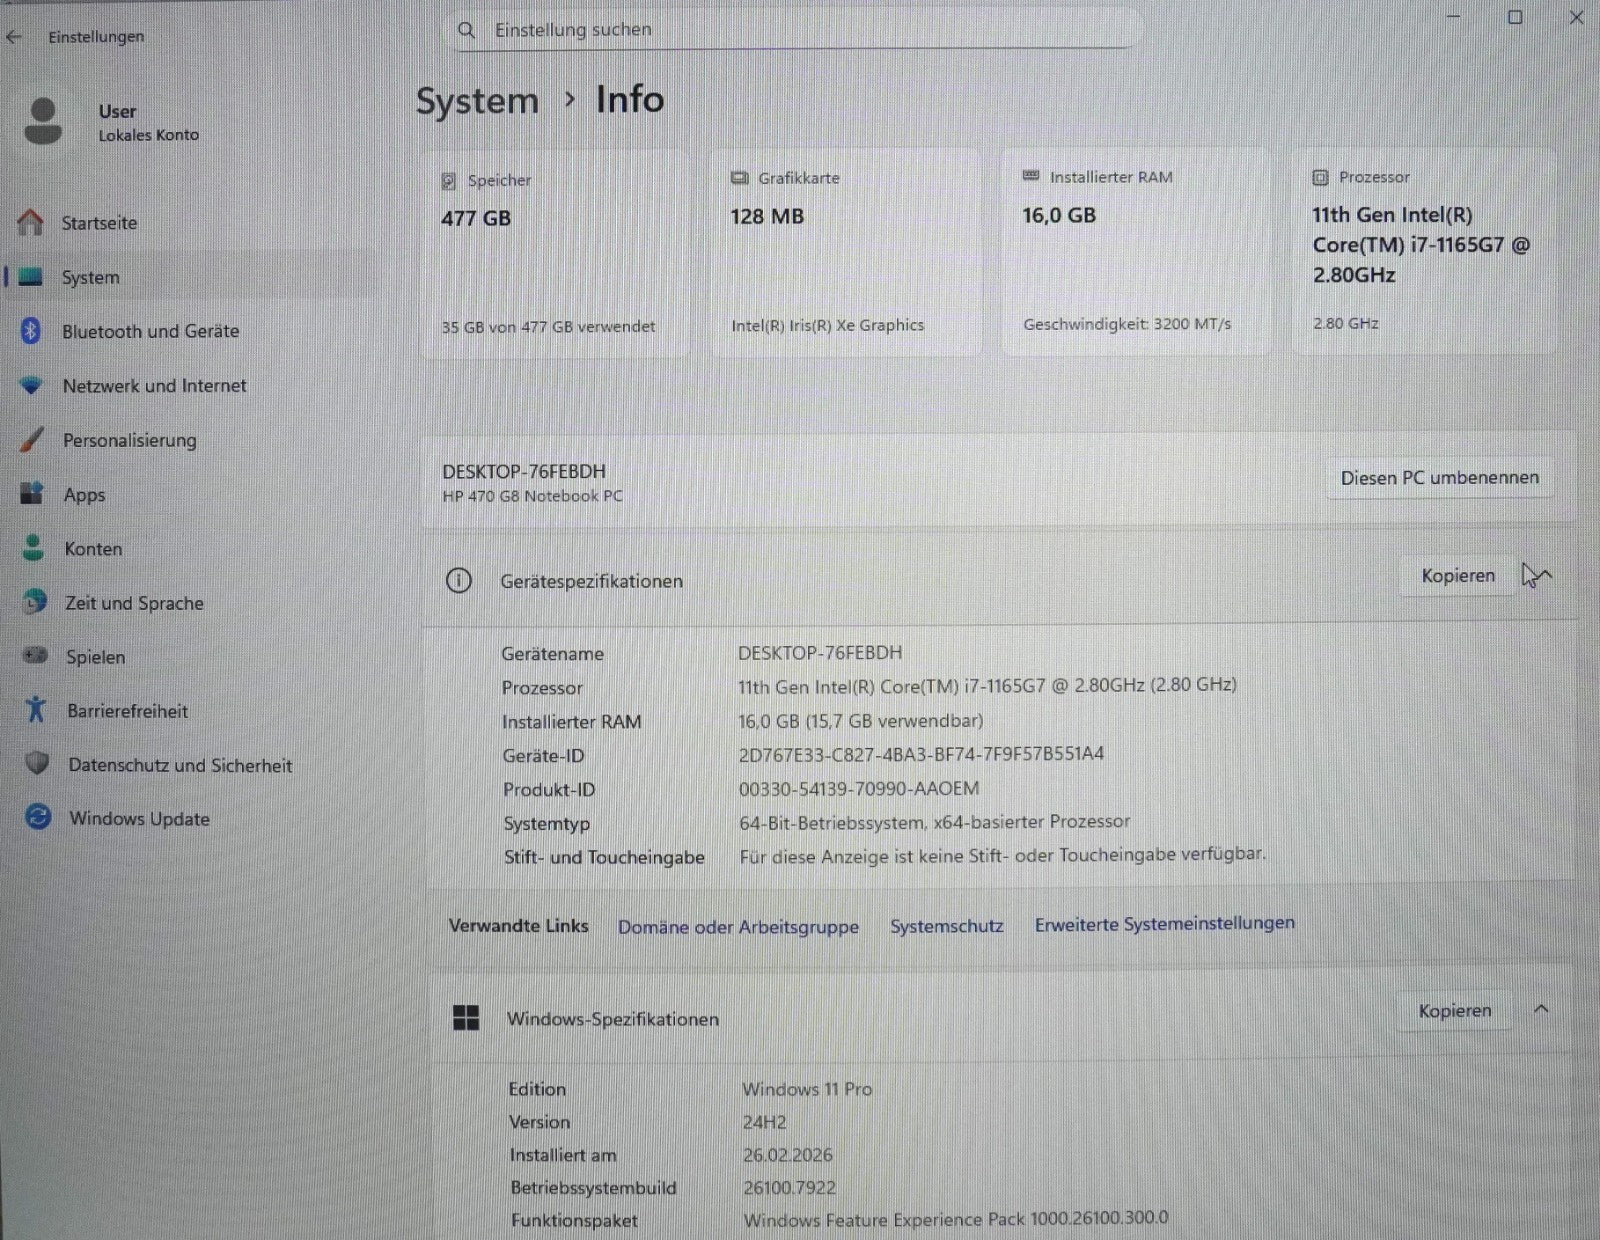Image resolution: width=1600 pixels, height=1240 pixels.
Task: Click the Personalisierung brush icon
Action: click(x=32, y=439)
